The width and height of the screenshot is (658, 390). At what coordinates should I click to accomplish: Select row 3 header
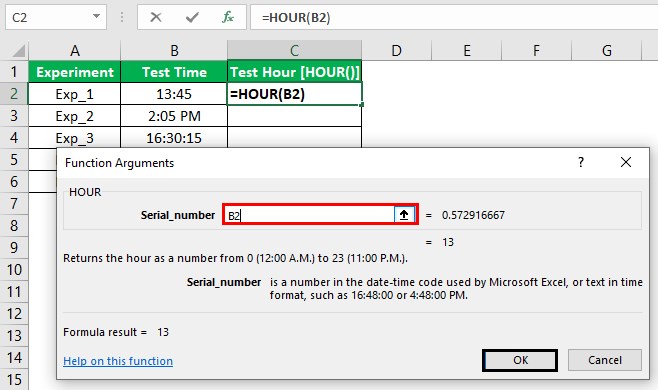coord(14,115)
